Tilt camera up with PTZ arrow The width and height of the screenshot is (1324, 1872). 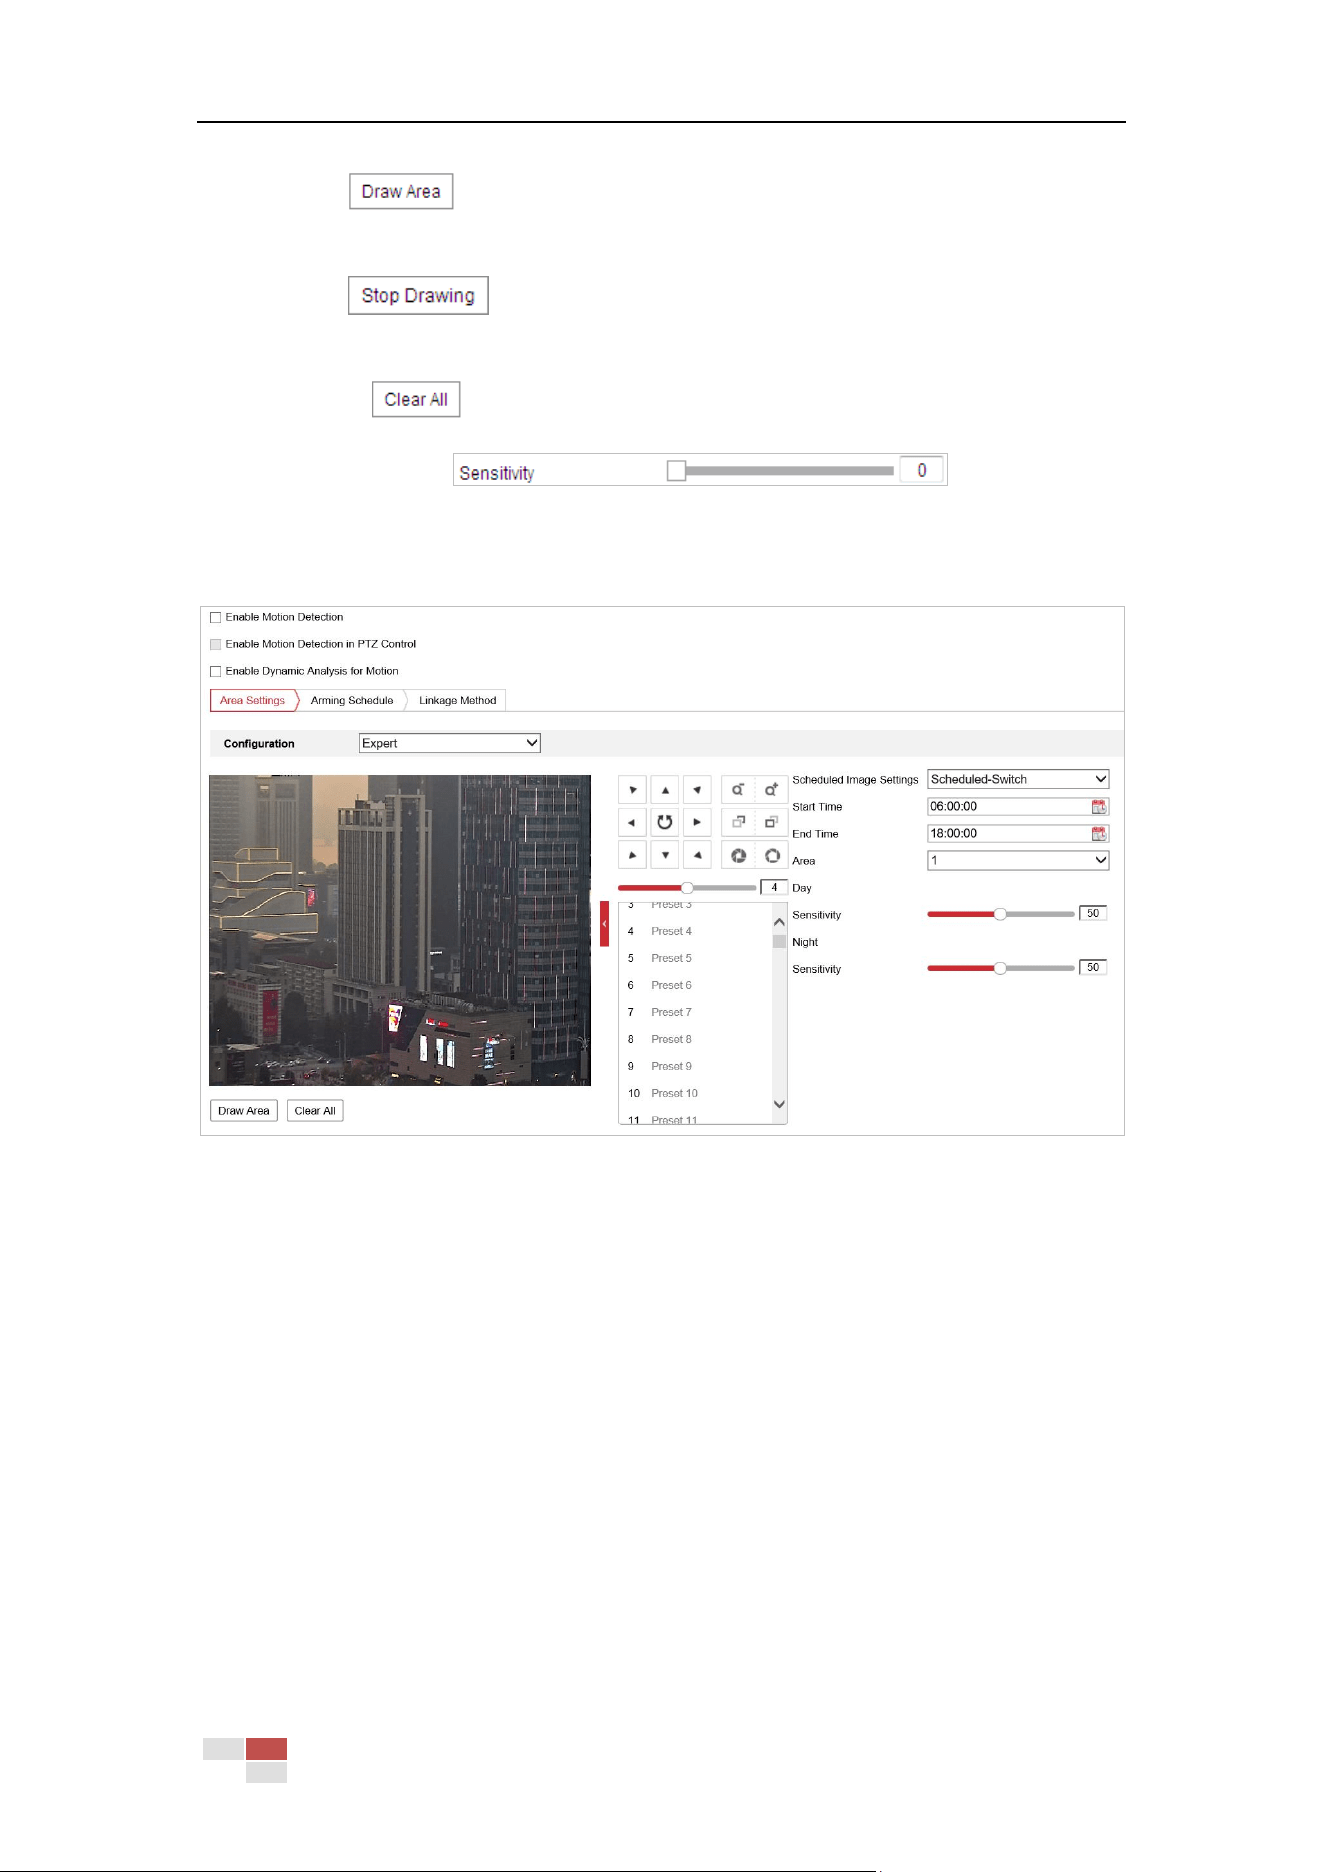[x=665, y=790]
